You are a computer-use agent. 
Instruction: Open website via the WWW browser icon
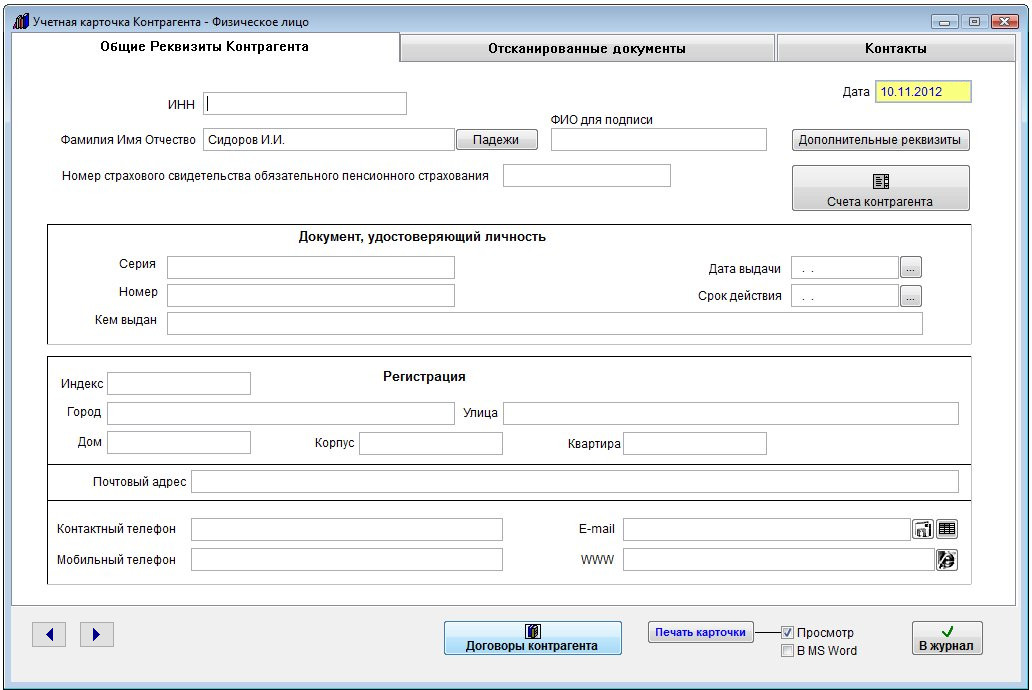pyautogui.click(x=947, y=560)
